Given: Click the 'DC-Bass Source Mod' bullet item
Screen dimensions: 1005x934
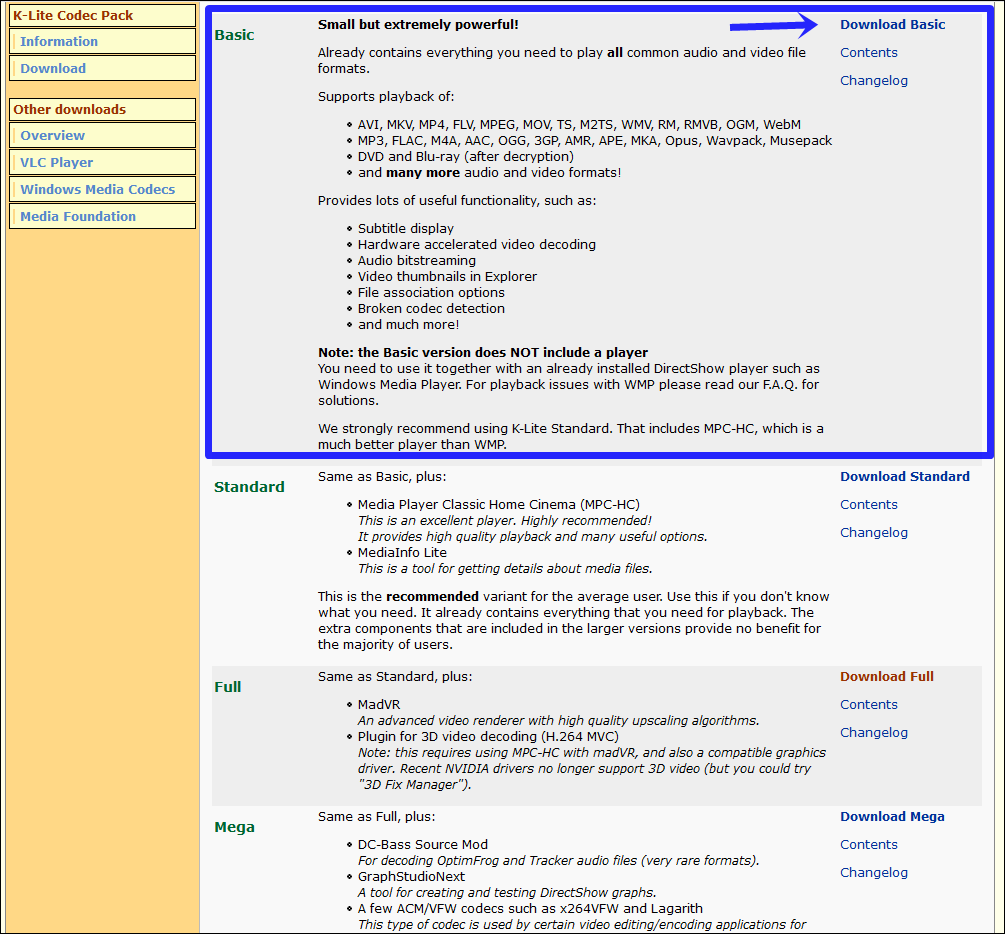Looking at the screenshot, I should (x=423, y=845).
